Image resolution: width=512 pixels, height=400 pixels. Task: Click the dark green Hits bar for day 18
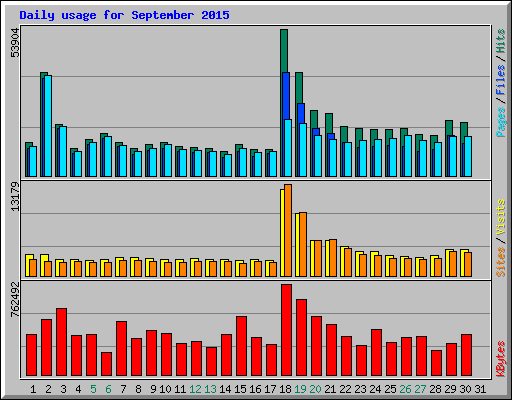284,51
